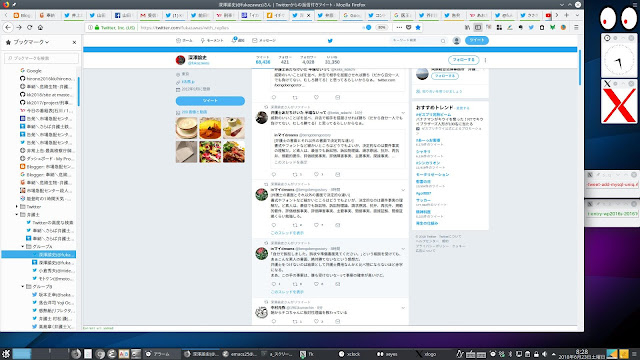Open the zoom level 80% indicator
640x360 pixels.
381,27
